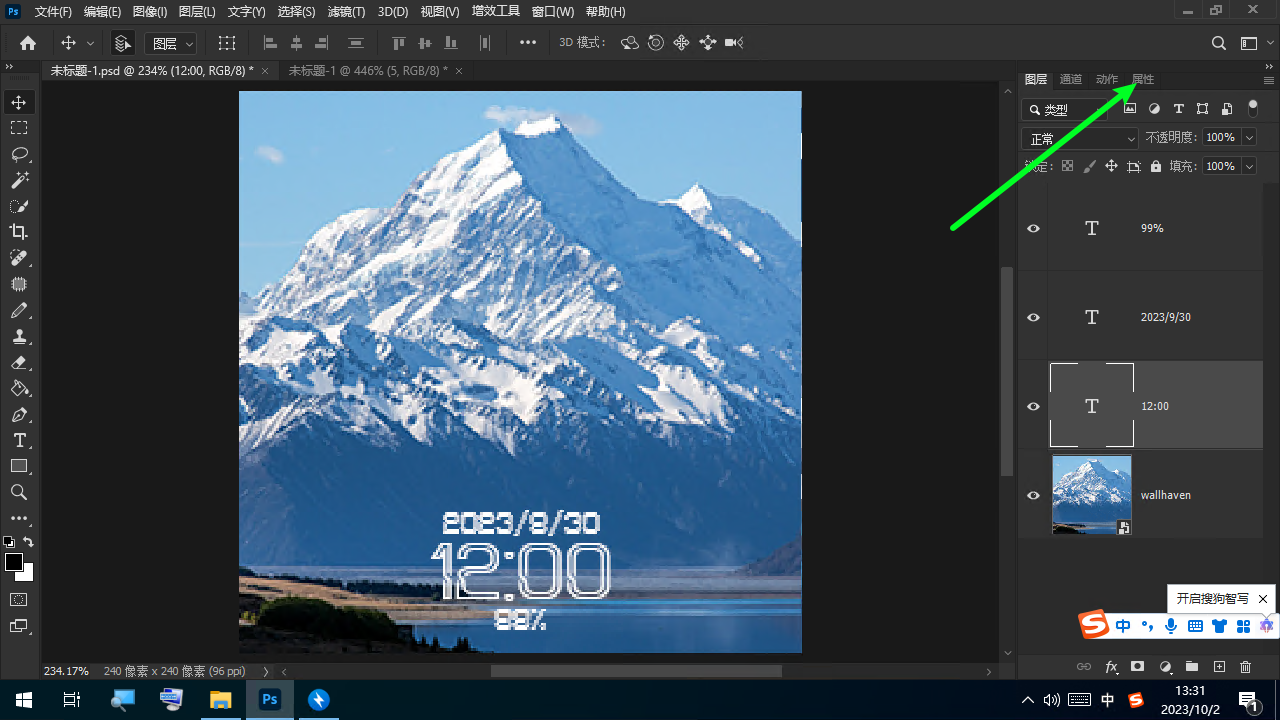This screenshot has width=1280, height=720.
Task: Select the Magic Wand tool
Action: point(19,180)
